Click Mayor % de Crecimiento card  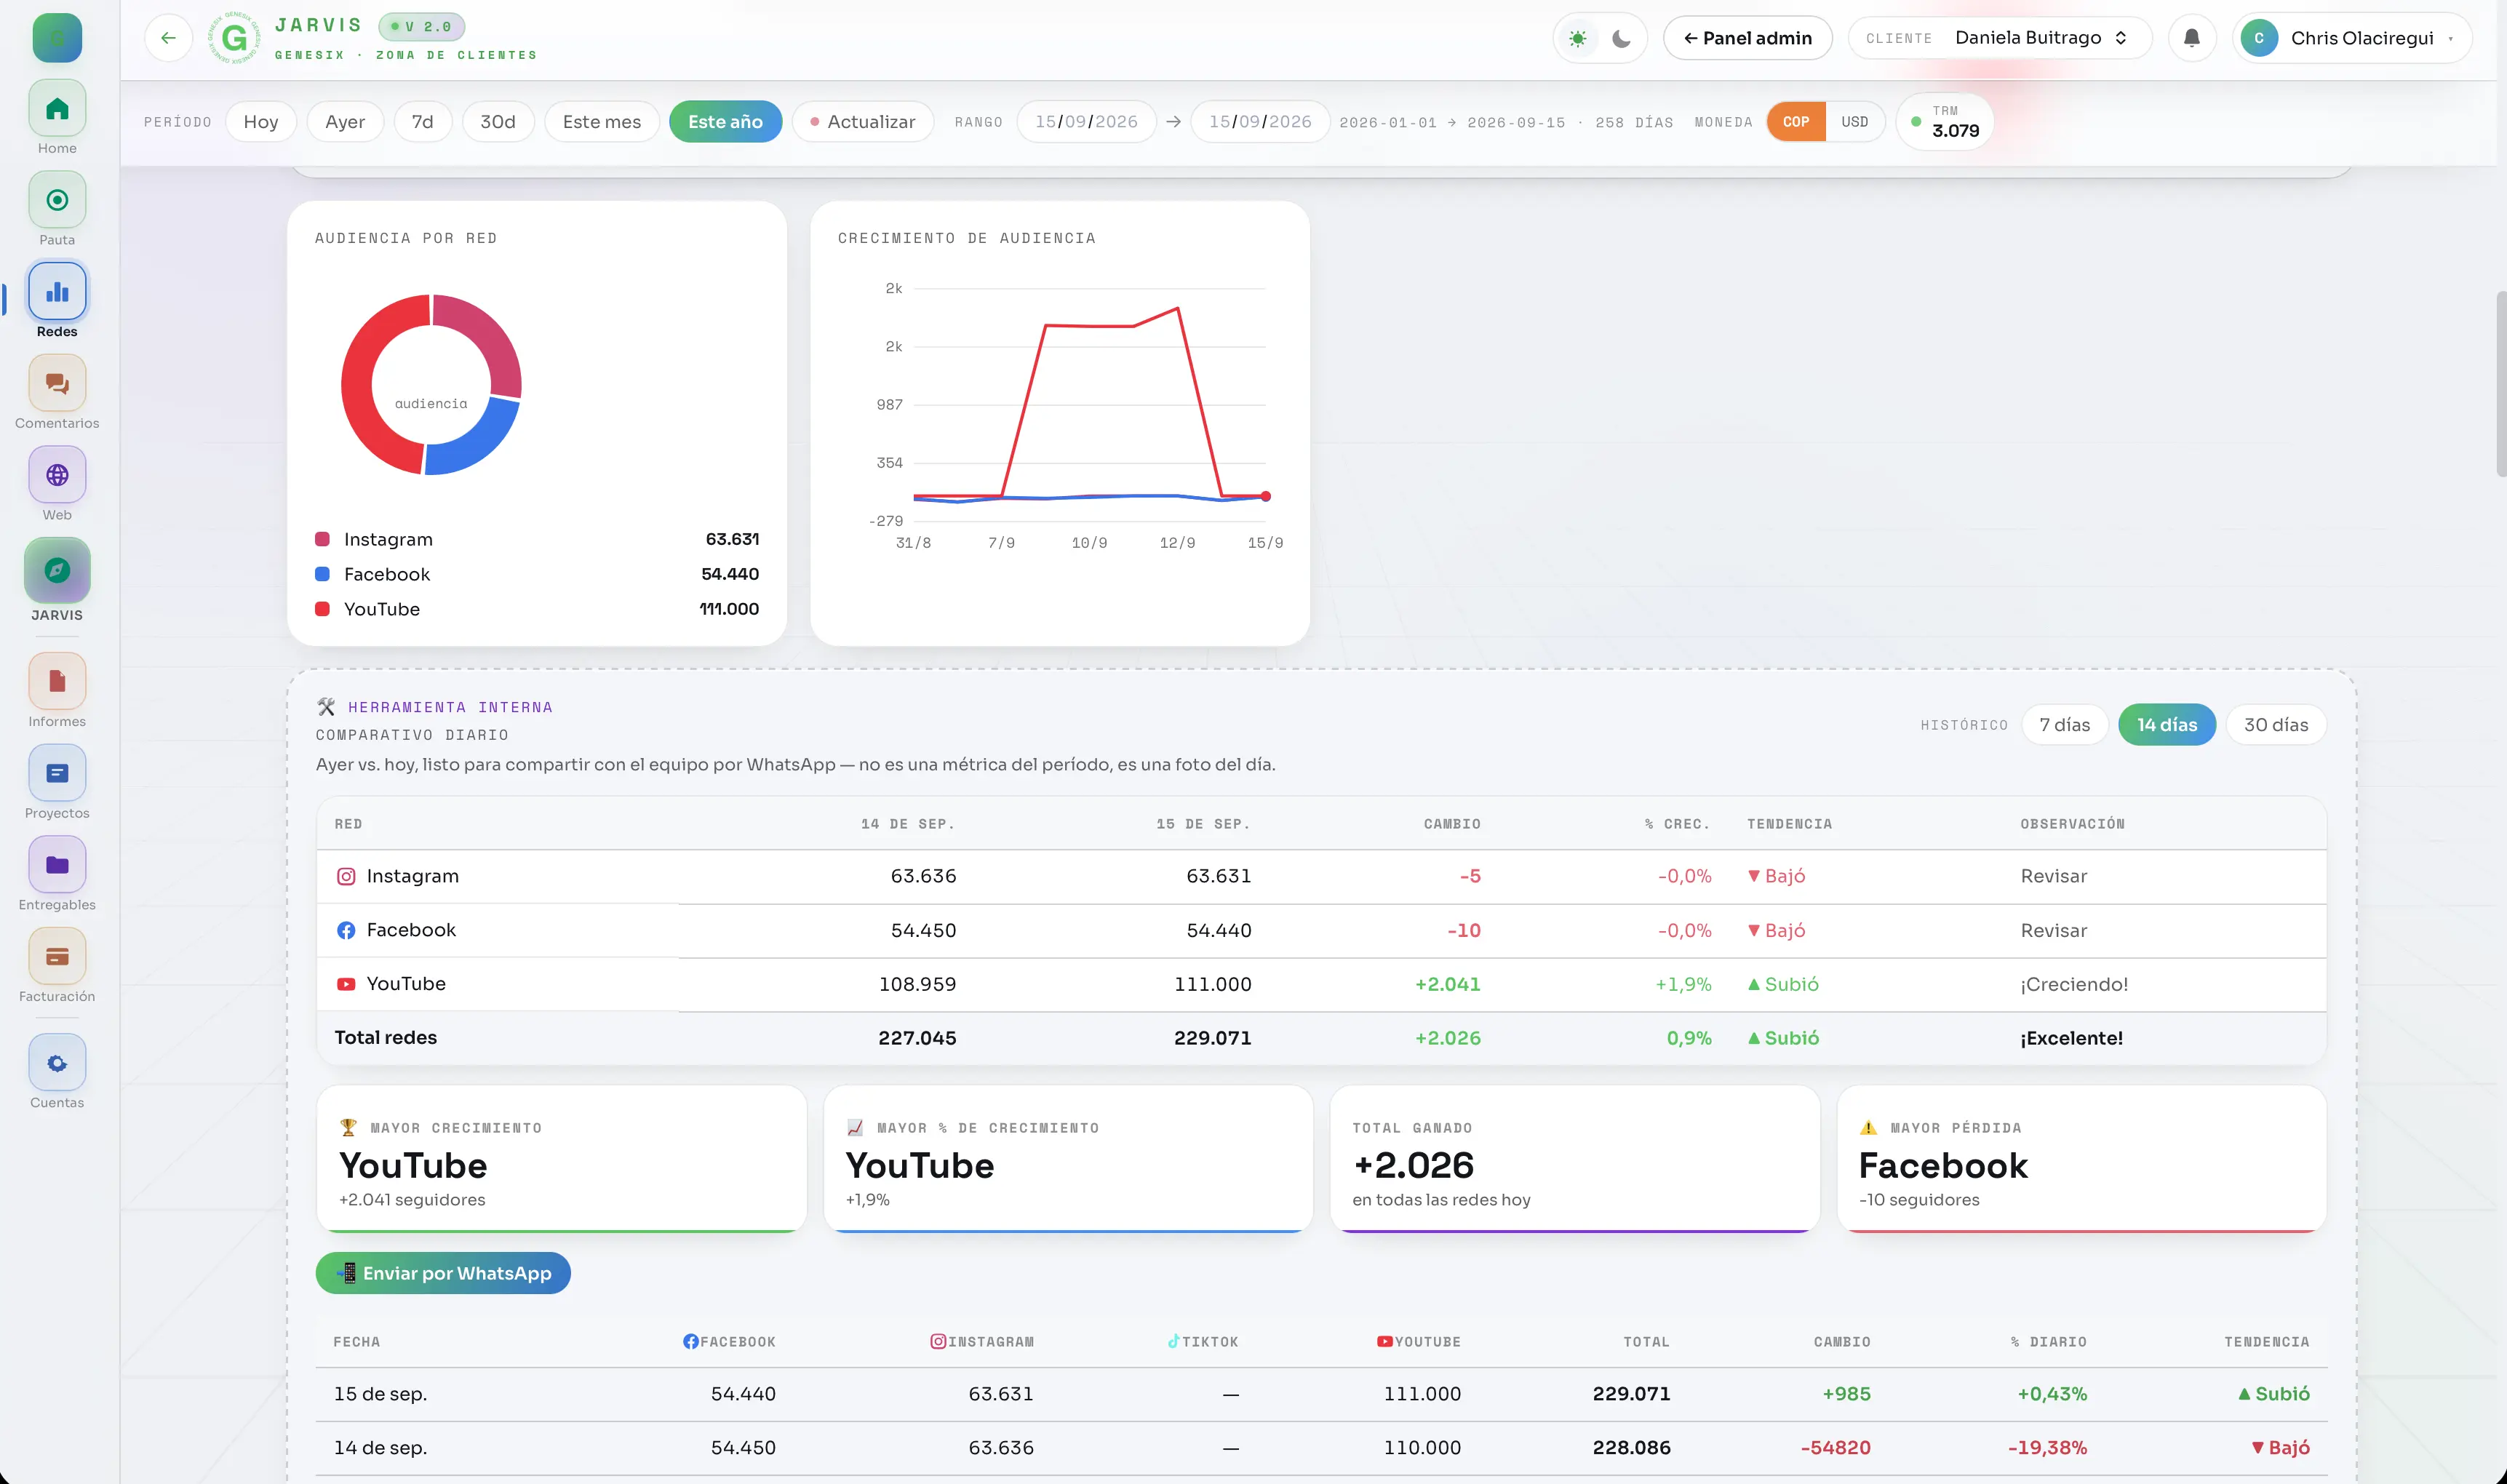(x=1068, y=1160)
